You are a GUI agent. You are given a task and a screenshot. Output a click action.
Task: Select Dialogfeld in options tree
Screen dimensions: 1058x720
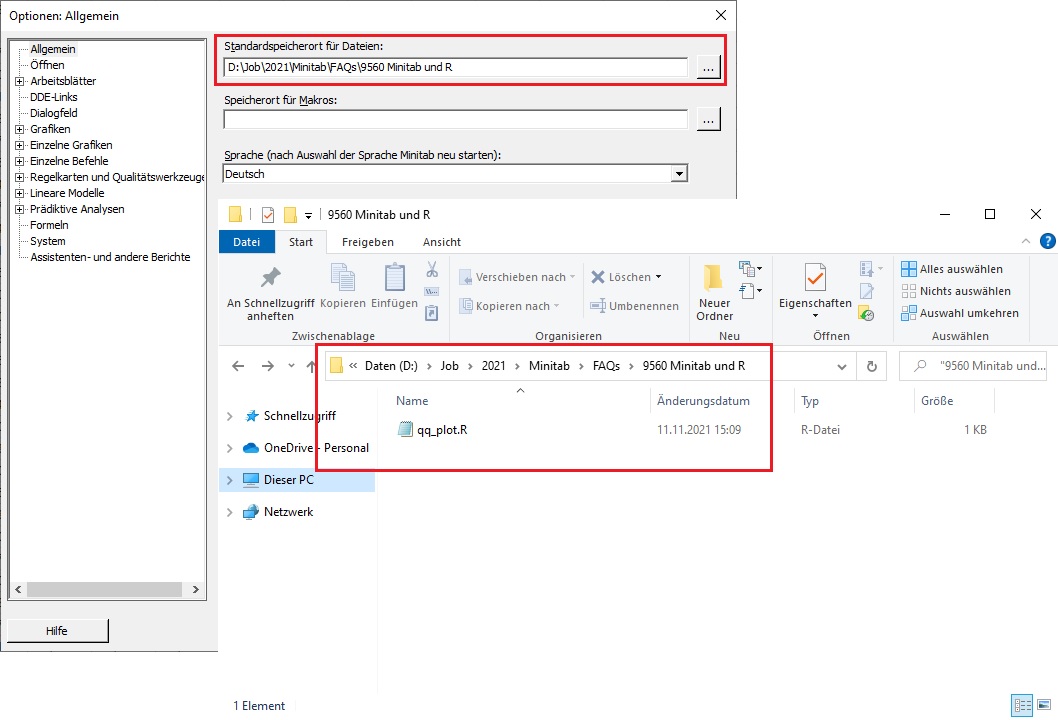tap(53, 113)
